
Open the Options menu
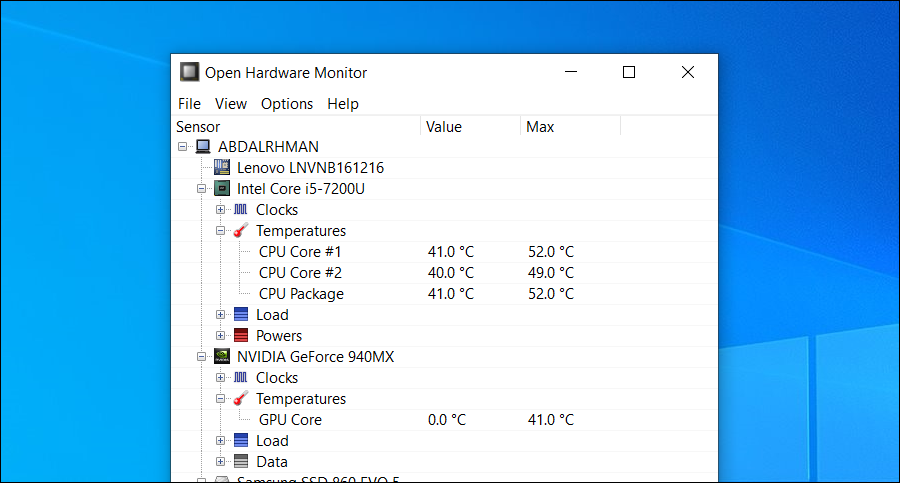(287, 104)
